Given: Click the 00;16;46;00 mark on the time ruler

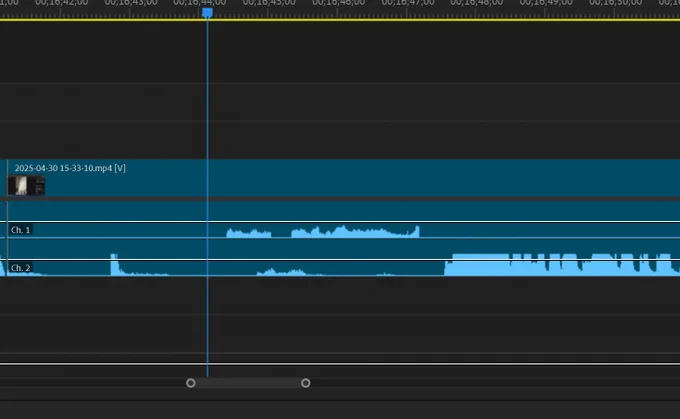Looking at the screenshot, I should pos(338,3).
